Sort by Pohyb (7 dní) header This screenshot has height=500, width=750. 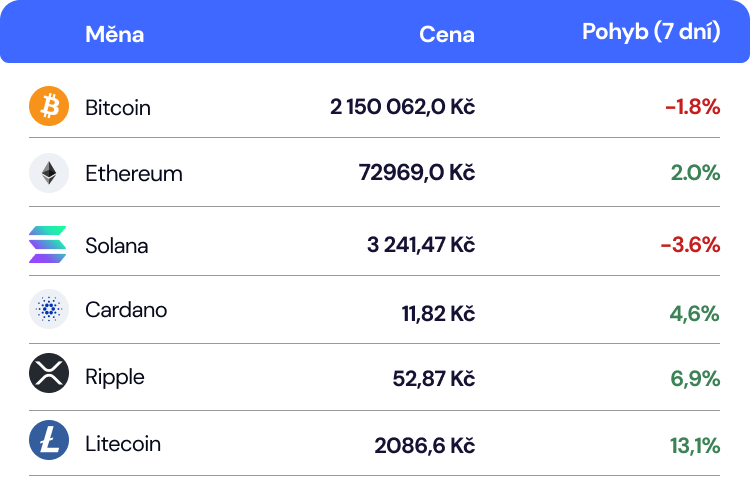(x=651, y=32)
